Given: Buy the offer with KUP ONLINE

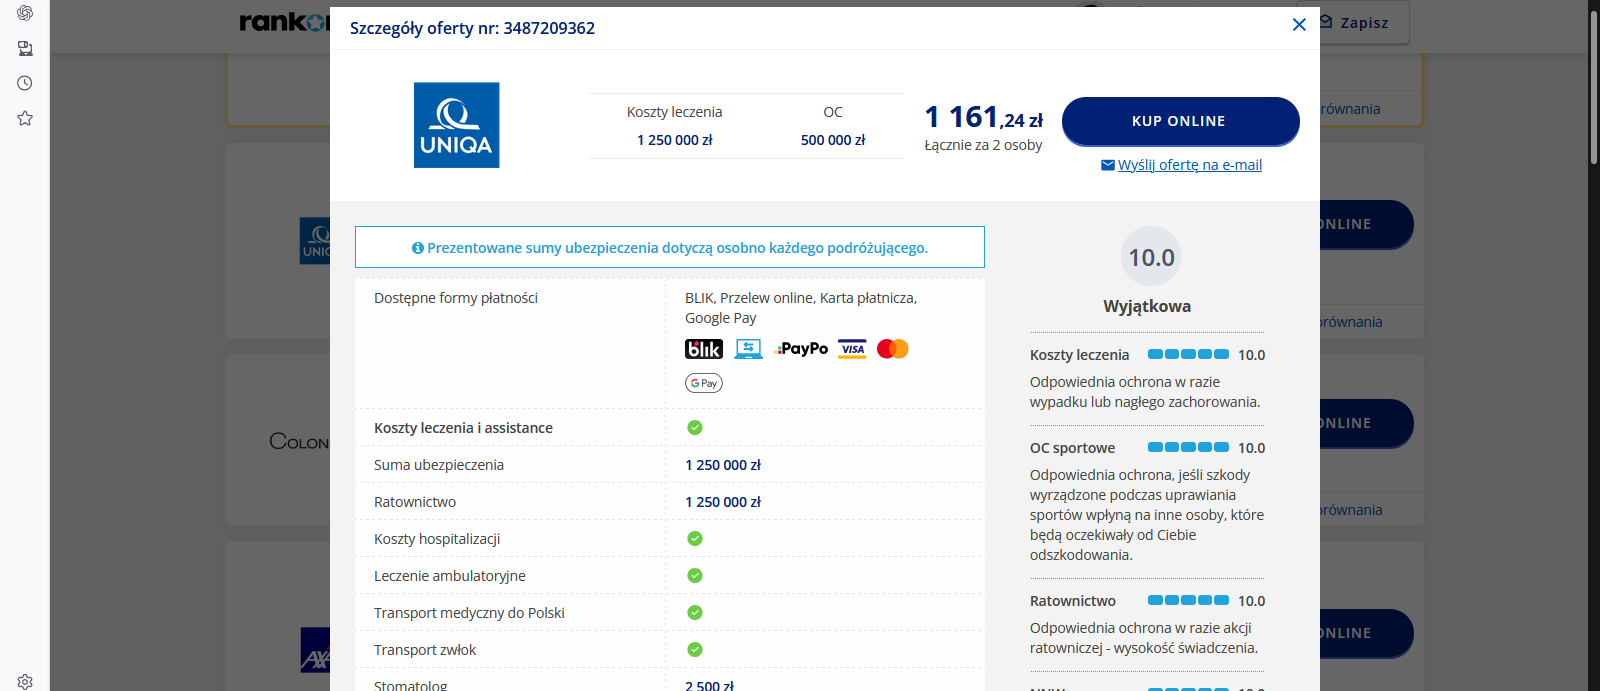Looking at the screenshot, I should click(x=1180, y=121).
